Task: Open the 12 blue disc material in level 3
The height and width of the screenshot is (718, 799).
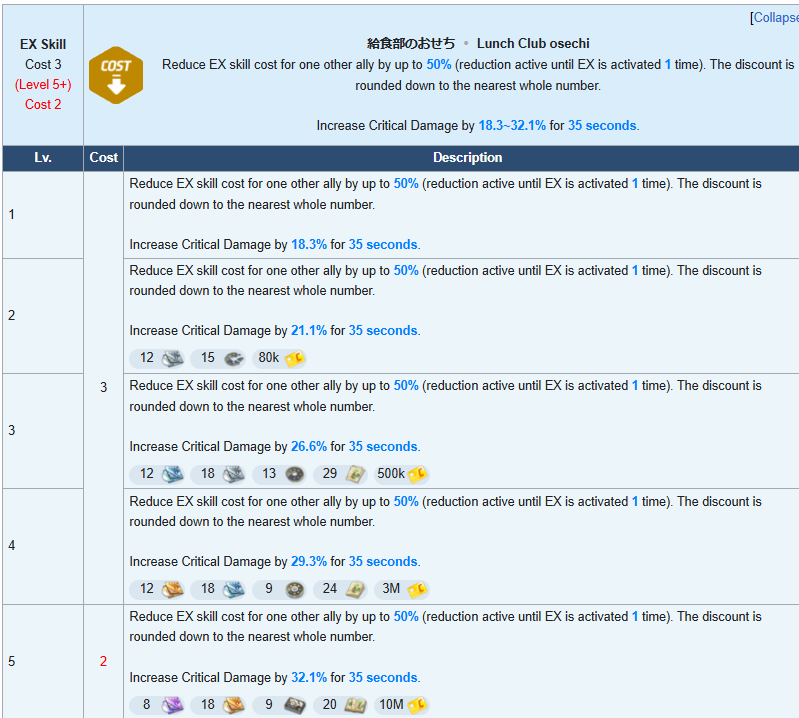Action: tap(156, 474)
